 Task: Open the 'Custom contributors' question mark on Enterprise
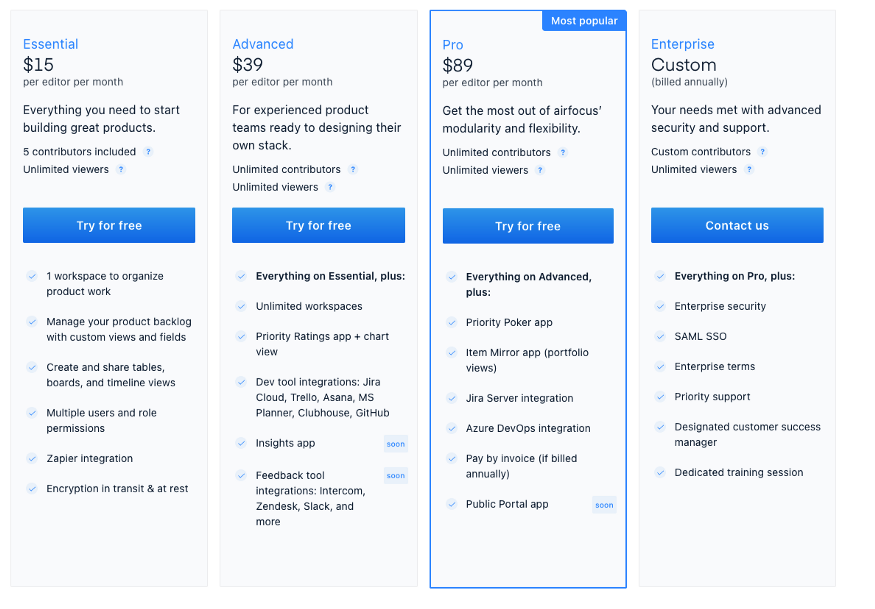(x=764, y=152)
